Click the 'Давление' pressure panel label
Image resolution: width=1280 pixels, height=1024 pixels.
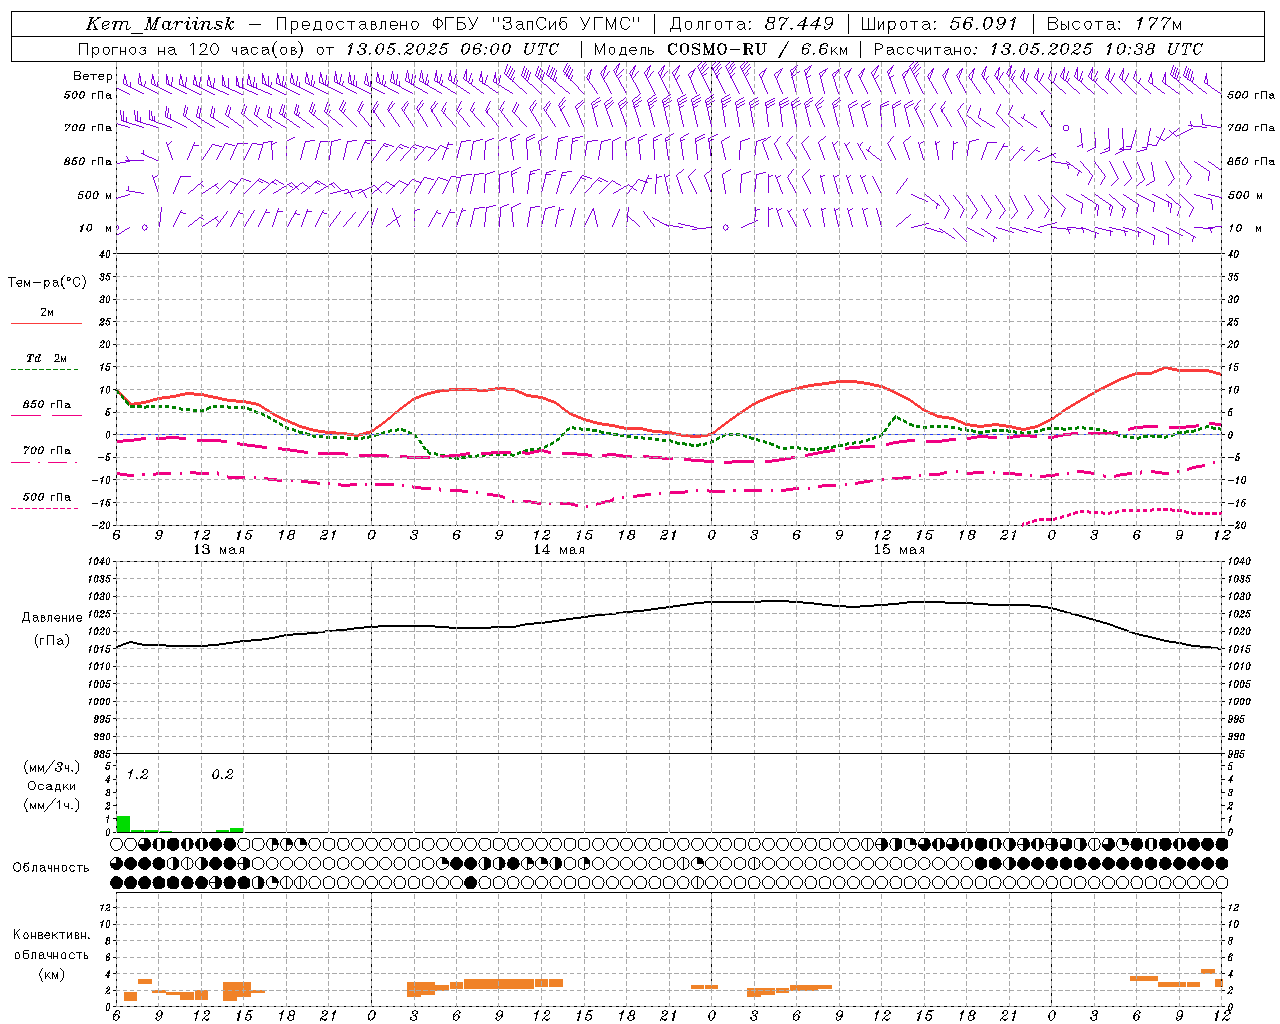[52, 618]
